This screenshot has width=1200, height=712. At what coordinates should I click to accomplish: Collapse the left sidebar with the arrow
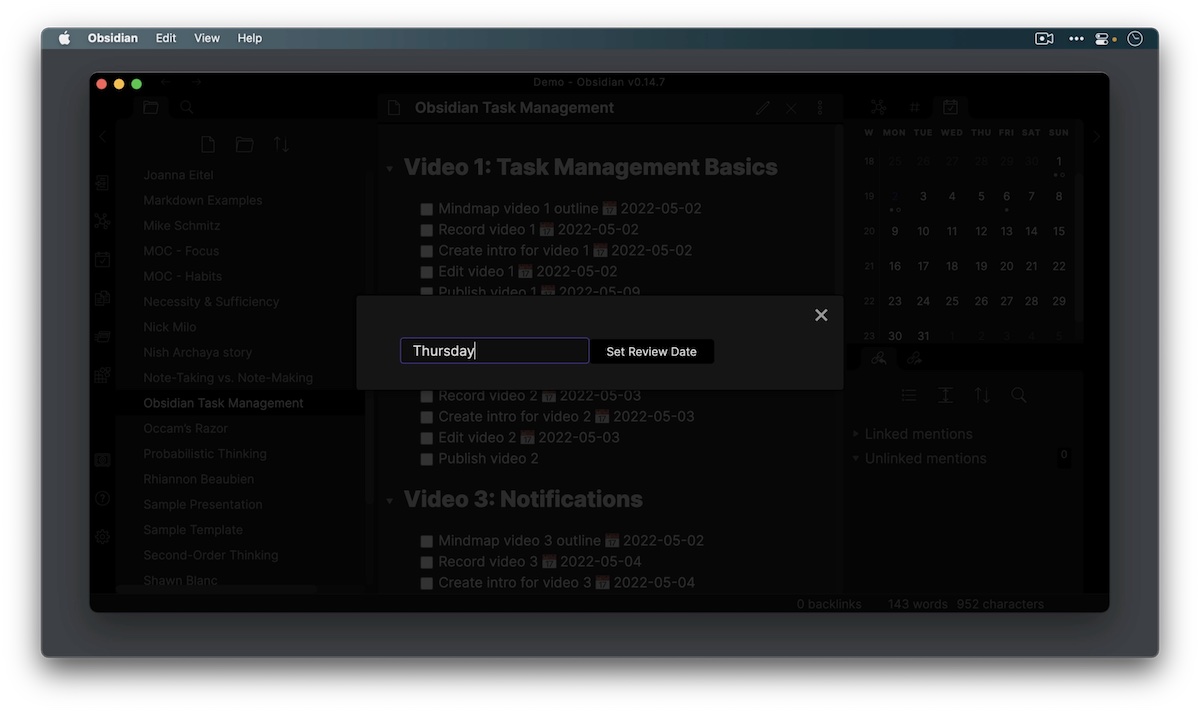pos(102,137)
